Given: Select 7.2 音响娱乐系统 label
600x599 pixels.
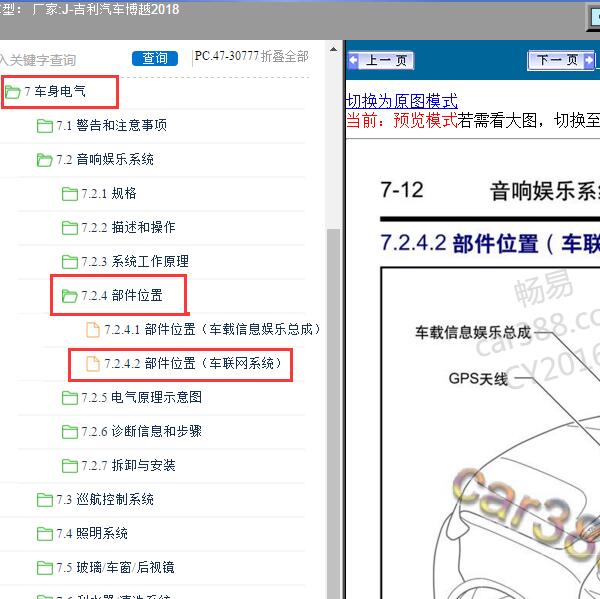Looking at the screenshot, I should [105, 159].
